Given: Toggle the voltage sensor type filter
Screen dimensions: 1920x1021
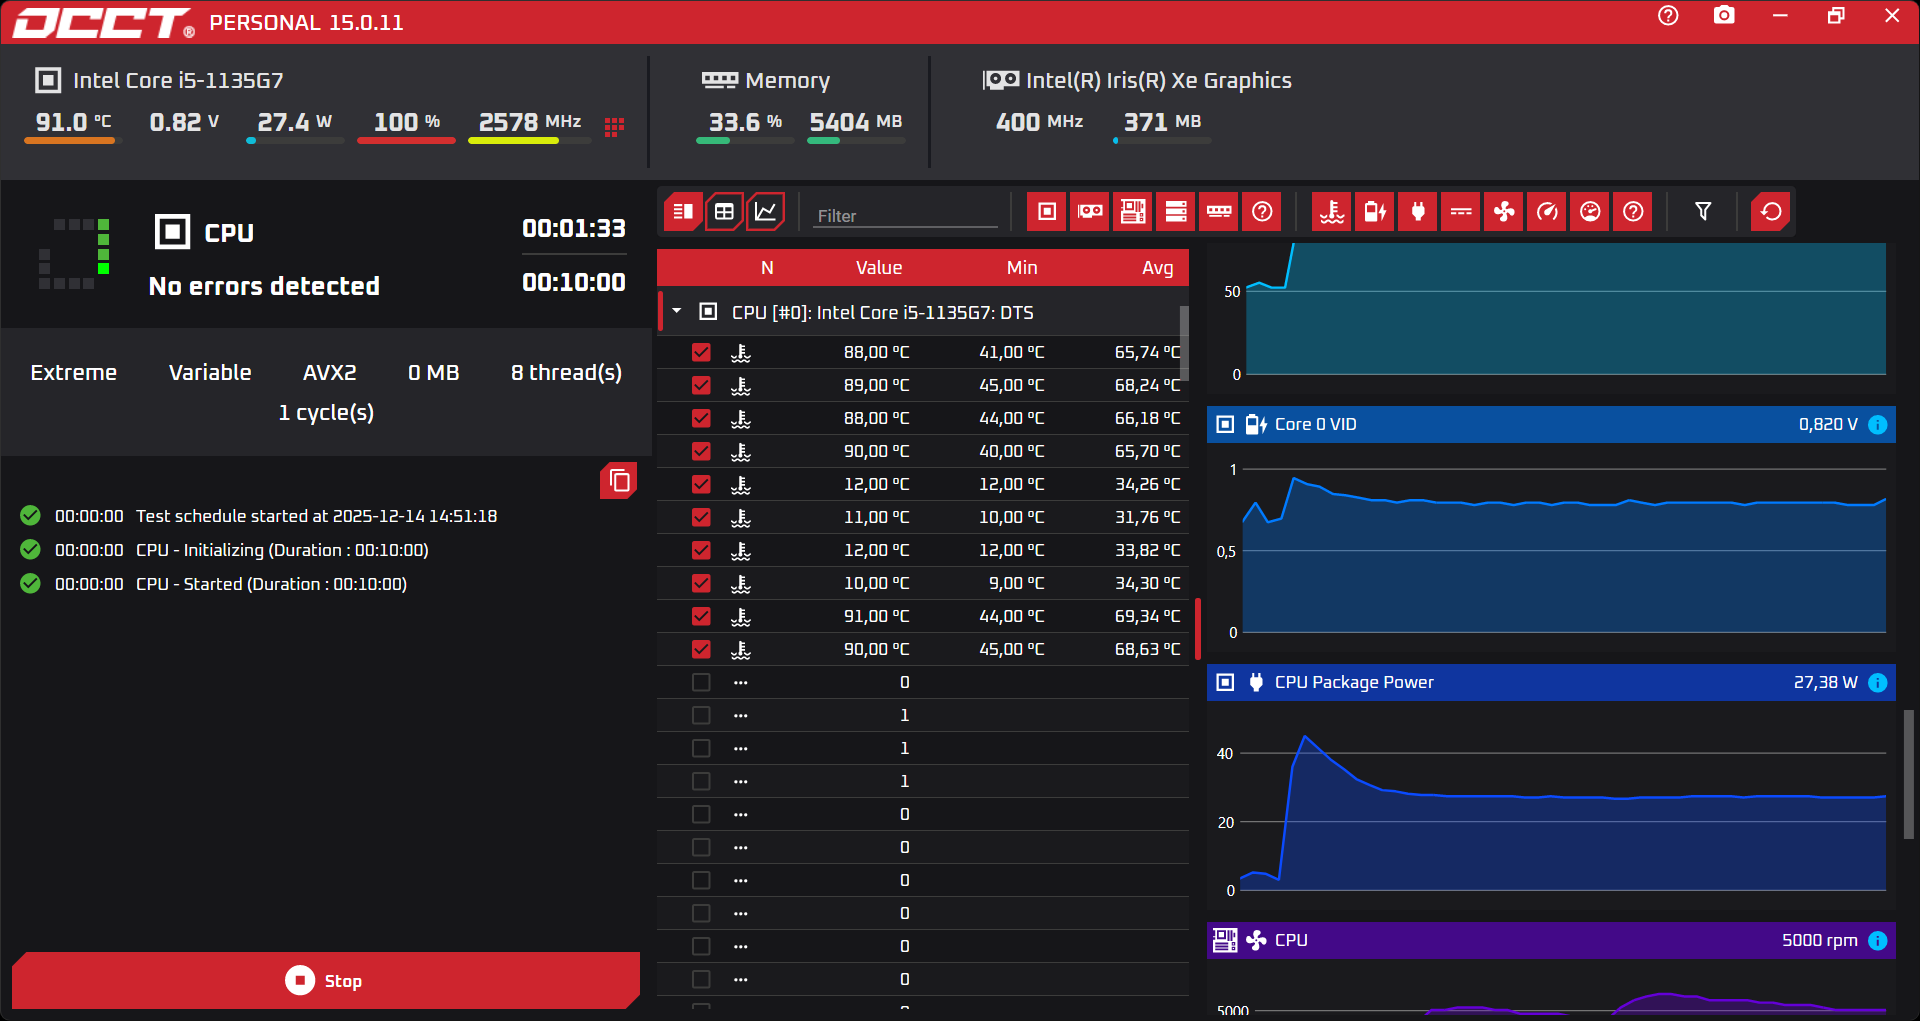Looking at the screenshot, I should pyautogui.click(x=1375, y=212).
